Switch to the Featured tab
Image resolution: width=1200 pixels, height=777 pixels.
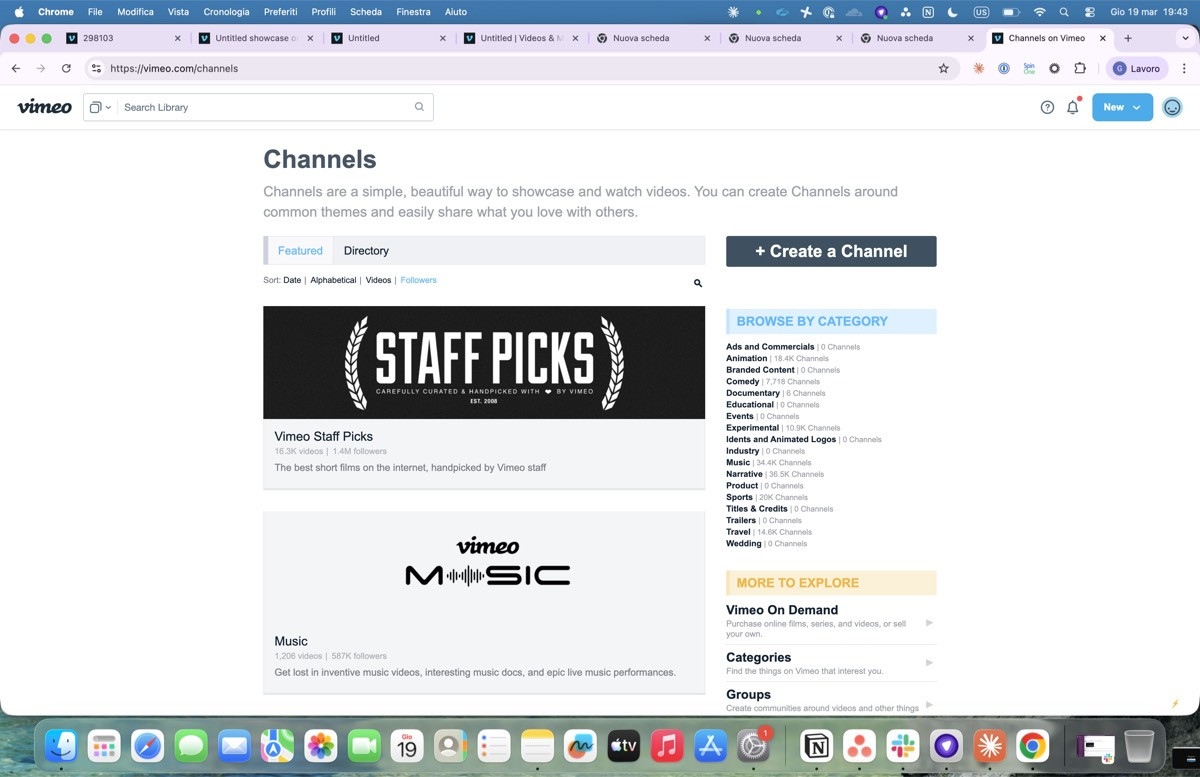click(300, 251)
